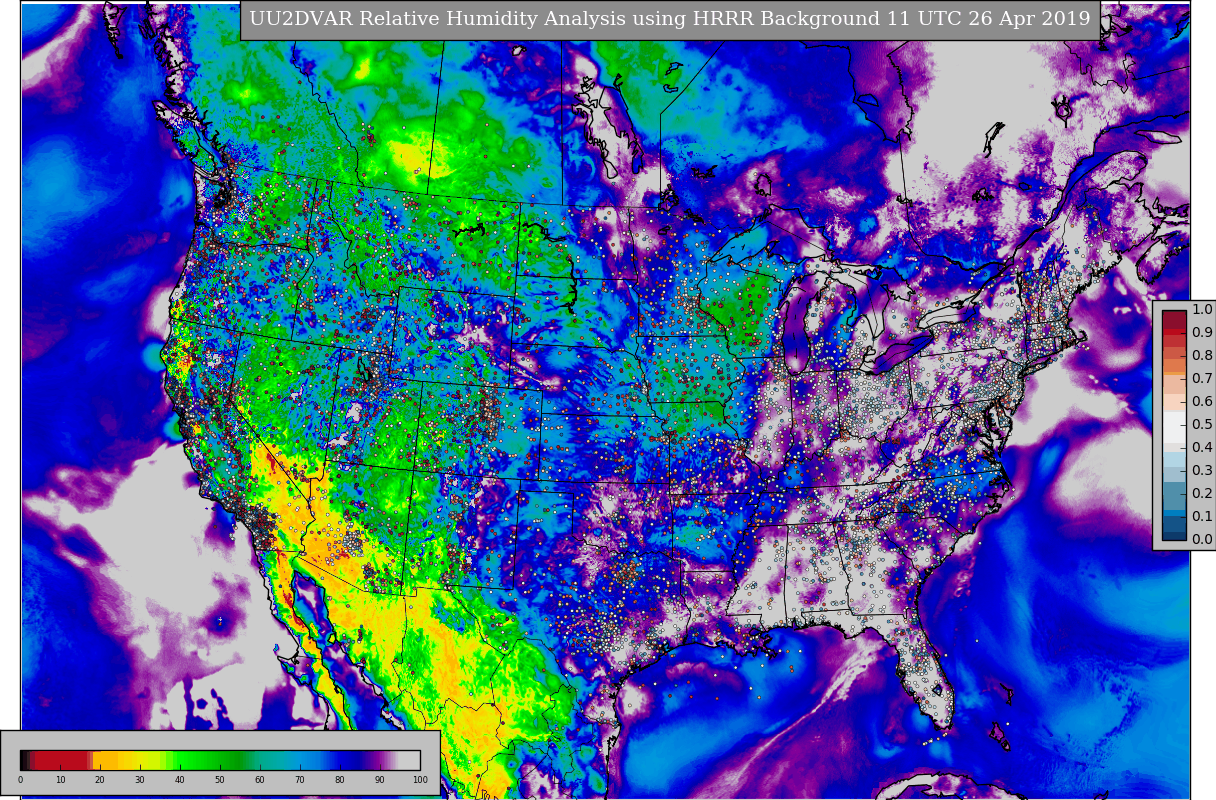Click the 0.4 label on the right legend
The image size is (1216, 800).
[1202, 447]
